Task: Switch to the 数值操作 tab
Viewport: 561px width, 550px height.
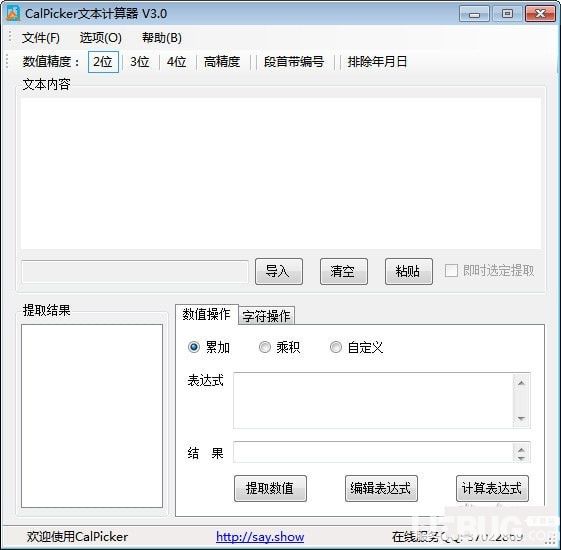Action: (206, 315)
